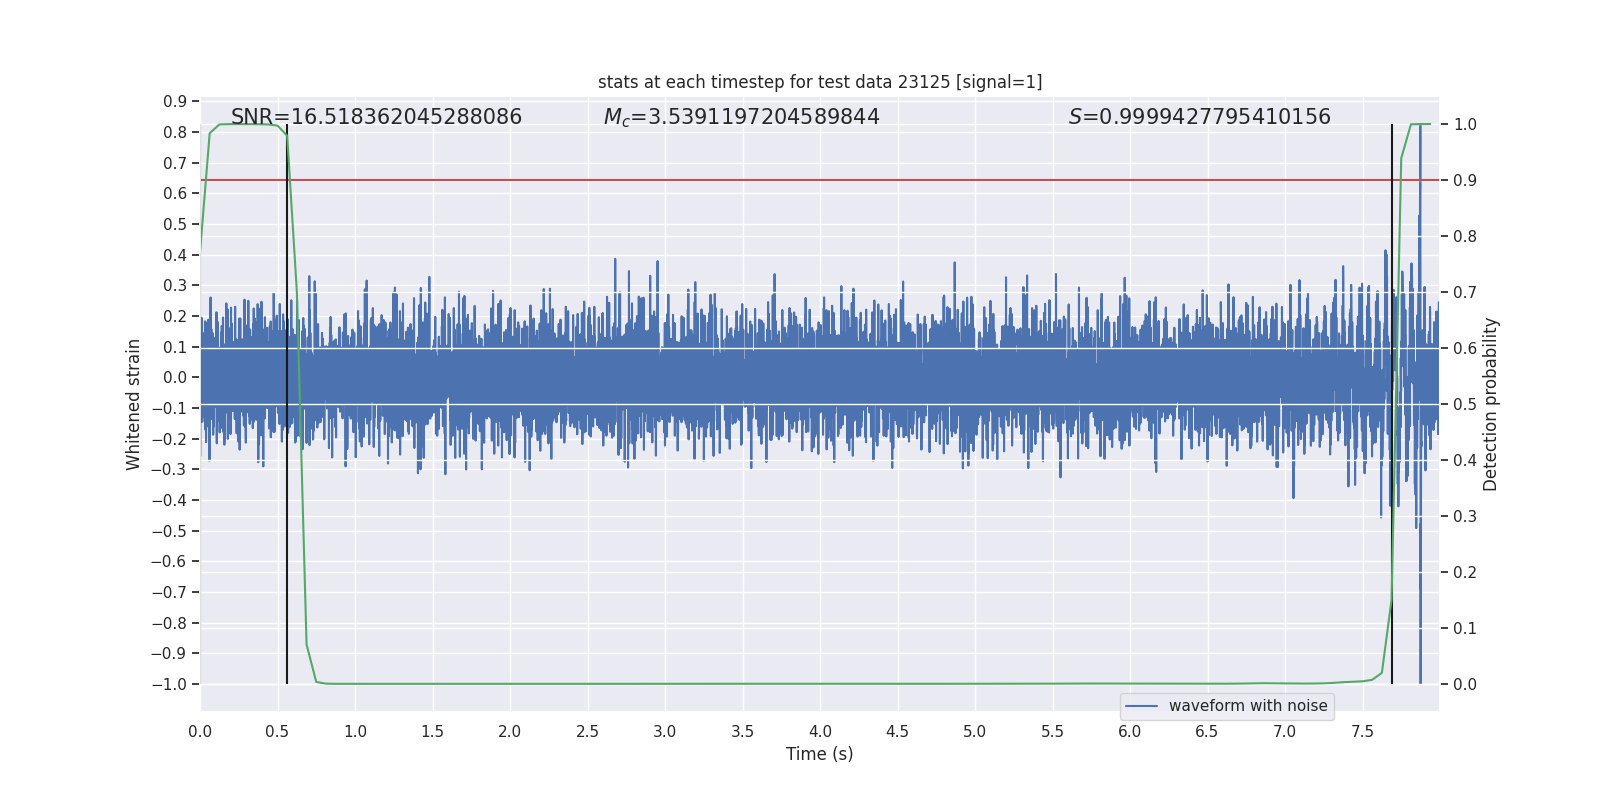
Task: Click the 'Whitened strain' y-axis label
Action: click(x=133, y=404)
